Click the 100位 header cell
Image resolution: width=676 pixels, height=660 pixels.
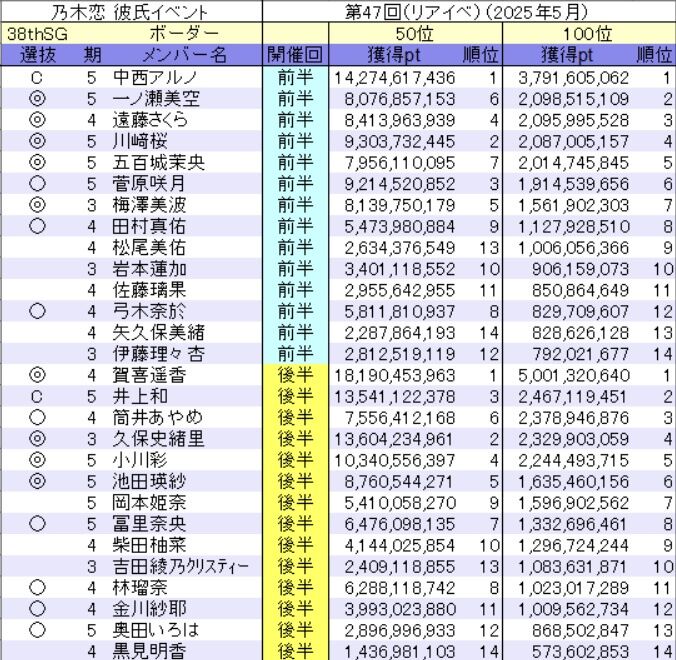click(x=587, y=34)
